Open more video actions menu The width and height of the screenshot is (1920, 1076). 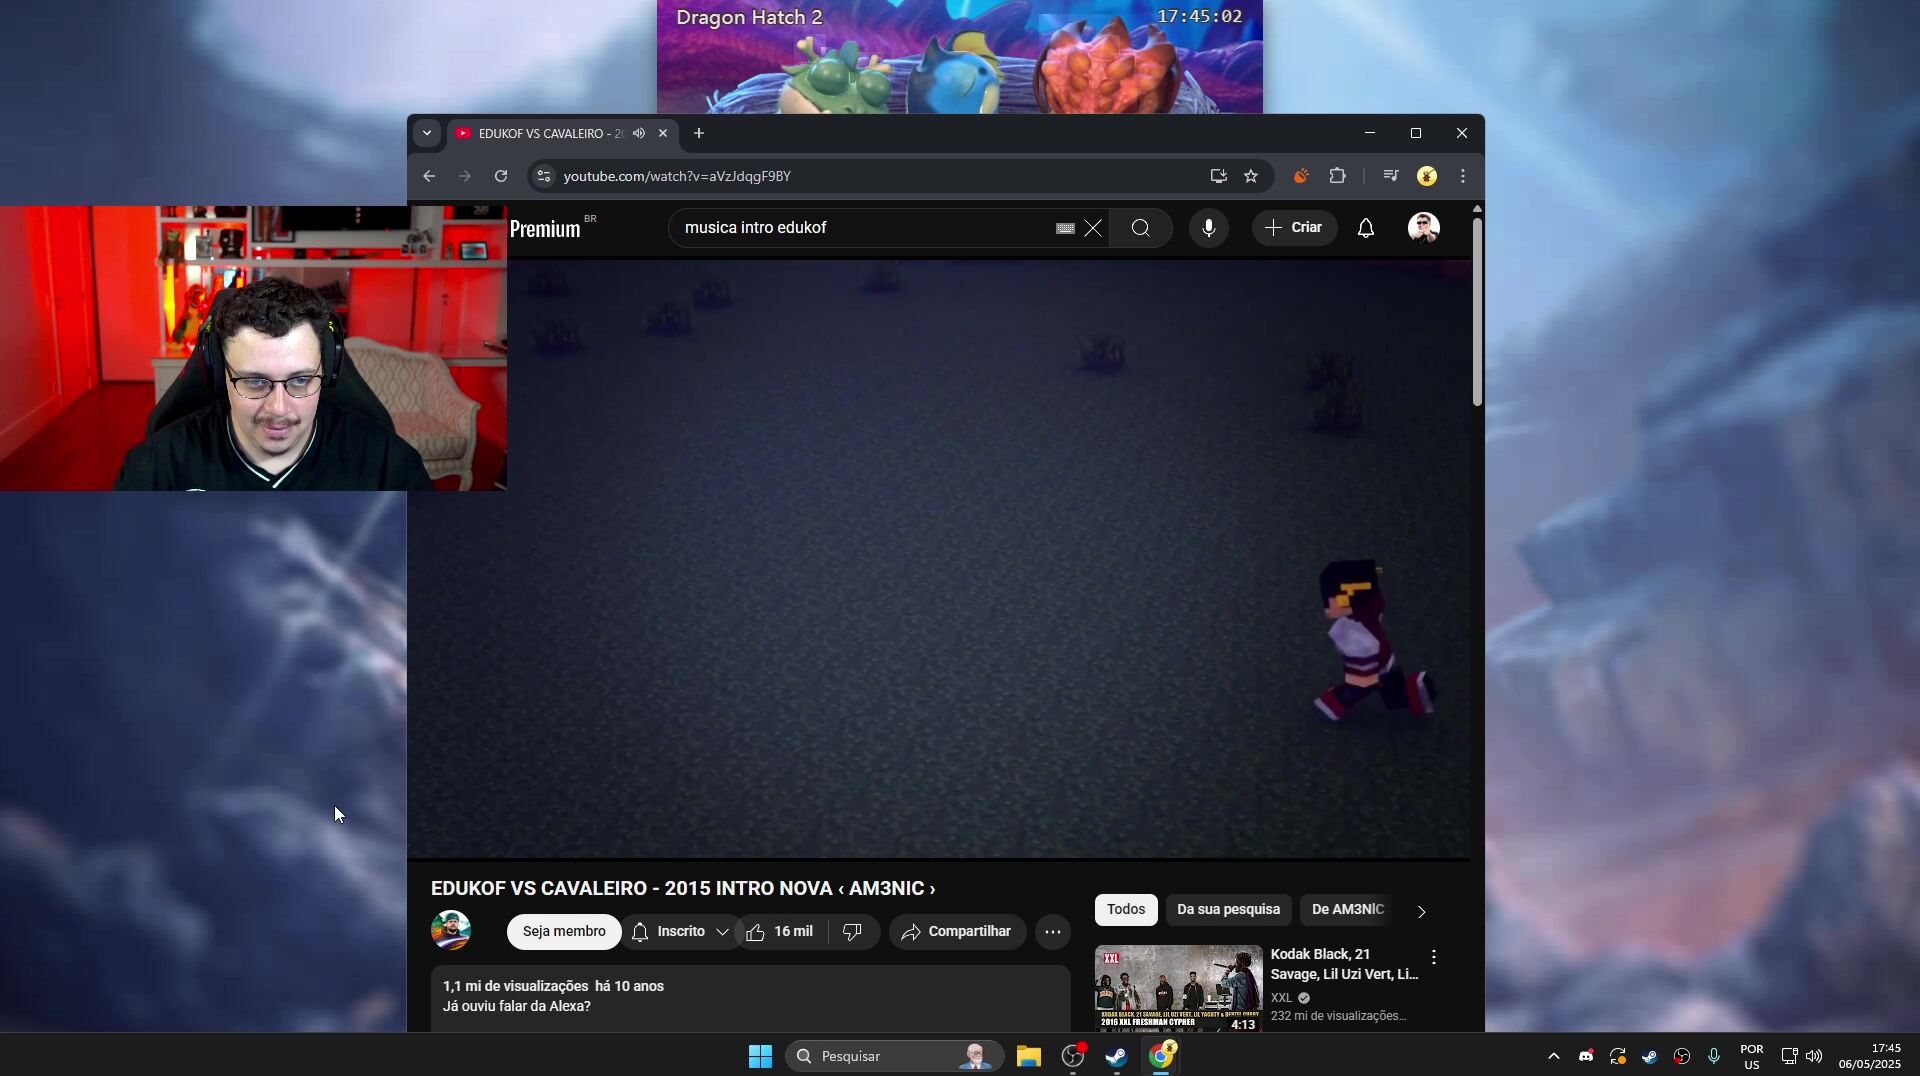pos(1053,932)
